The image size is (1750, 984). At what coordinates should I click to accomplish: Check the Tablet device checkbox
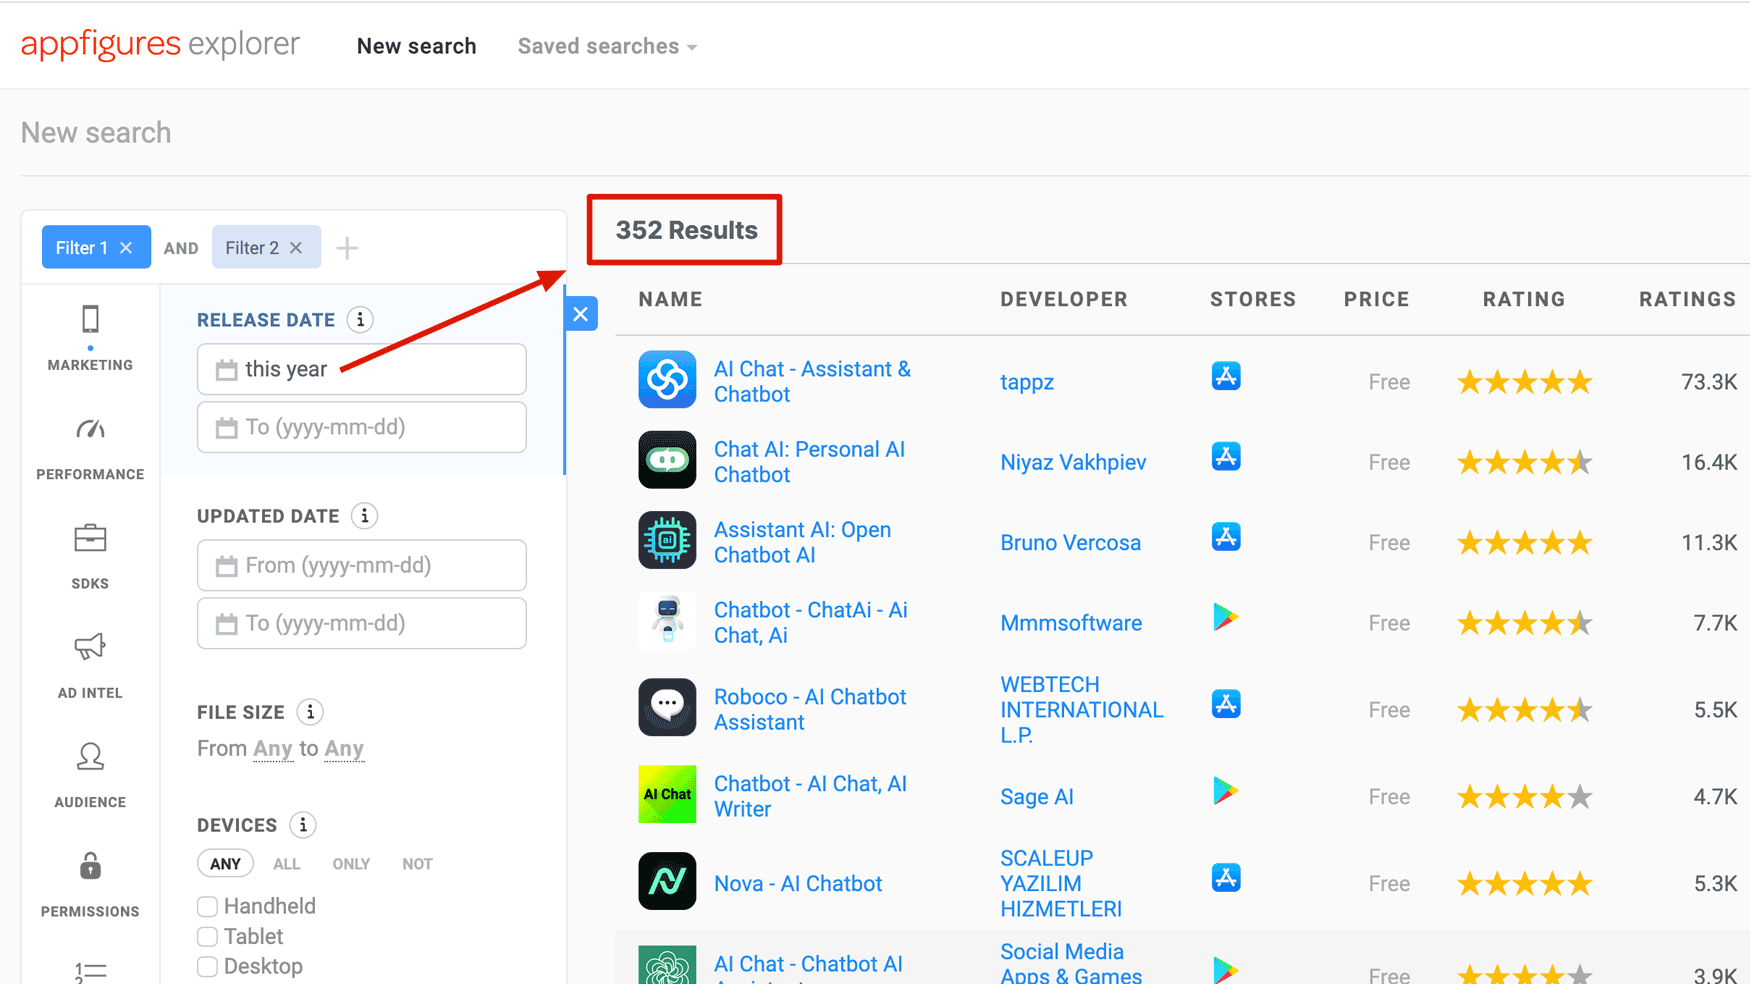point(207,937)
